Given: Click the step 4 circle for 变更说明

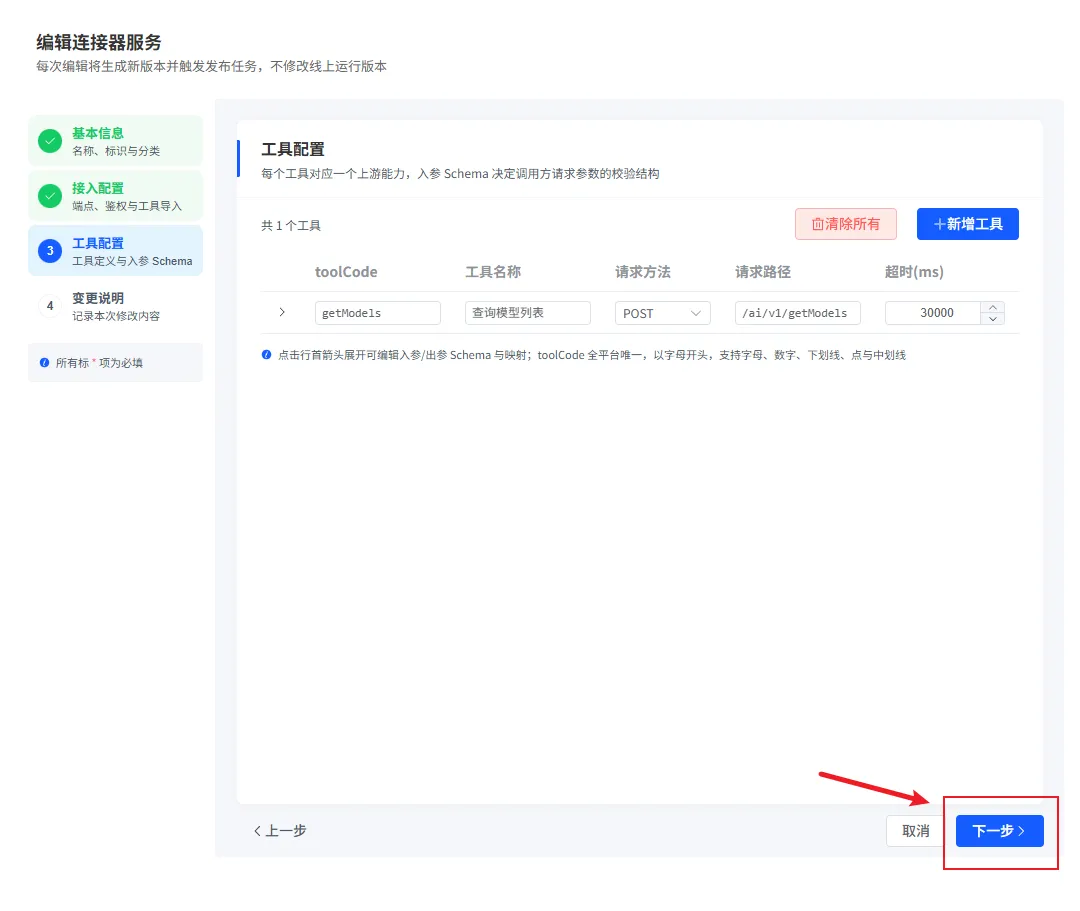Looking at the screenshot, I should click(50, 306).
